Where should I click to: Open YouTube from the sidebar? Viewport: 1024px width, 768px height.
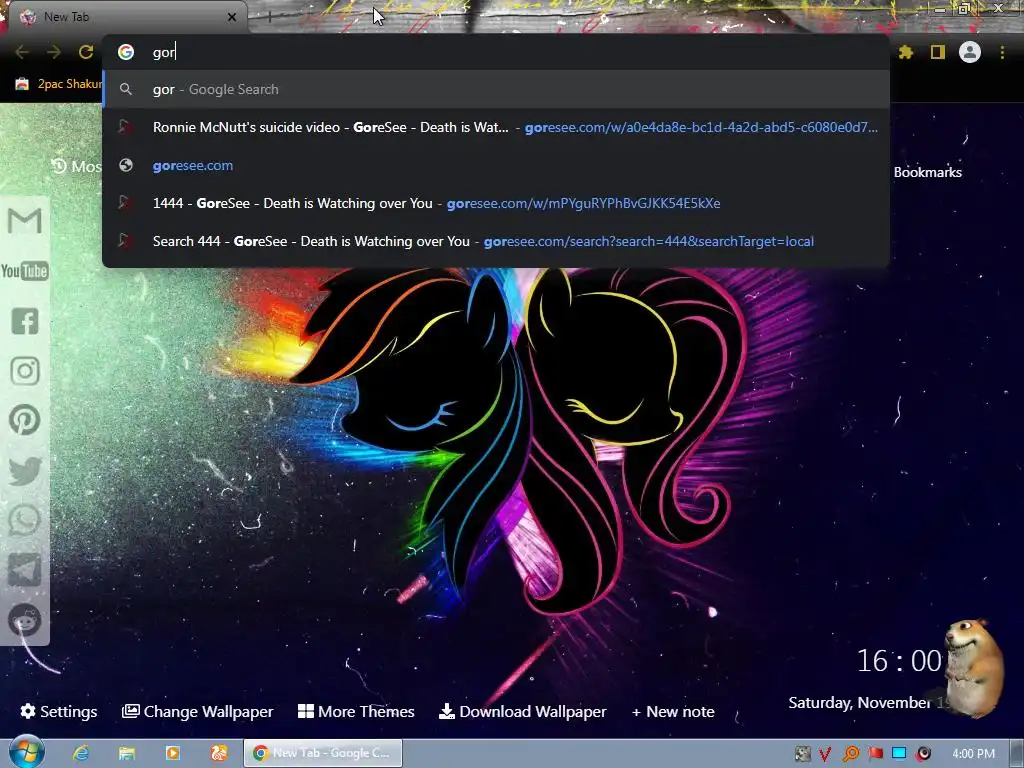(x=25, y=271)
